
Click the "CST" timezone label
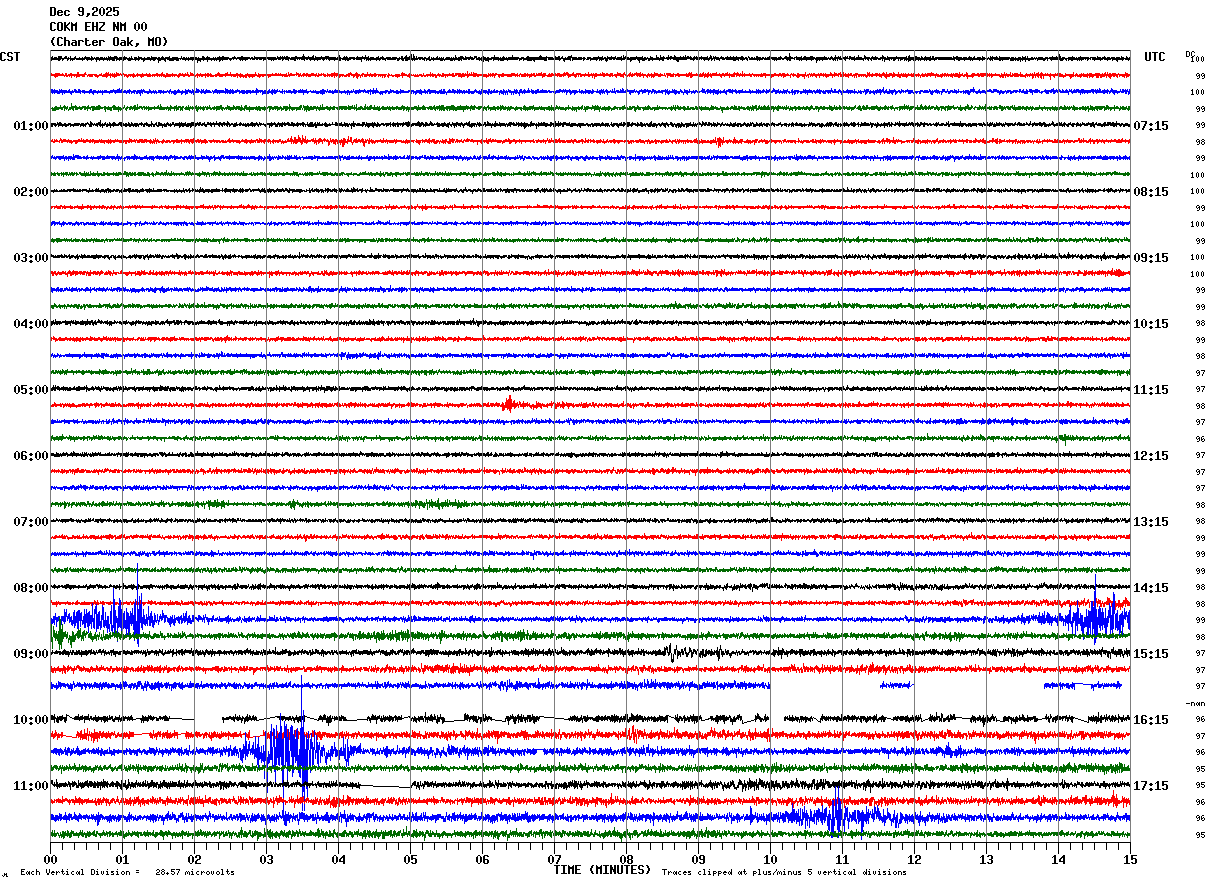tap(10, 57)
